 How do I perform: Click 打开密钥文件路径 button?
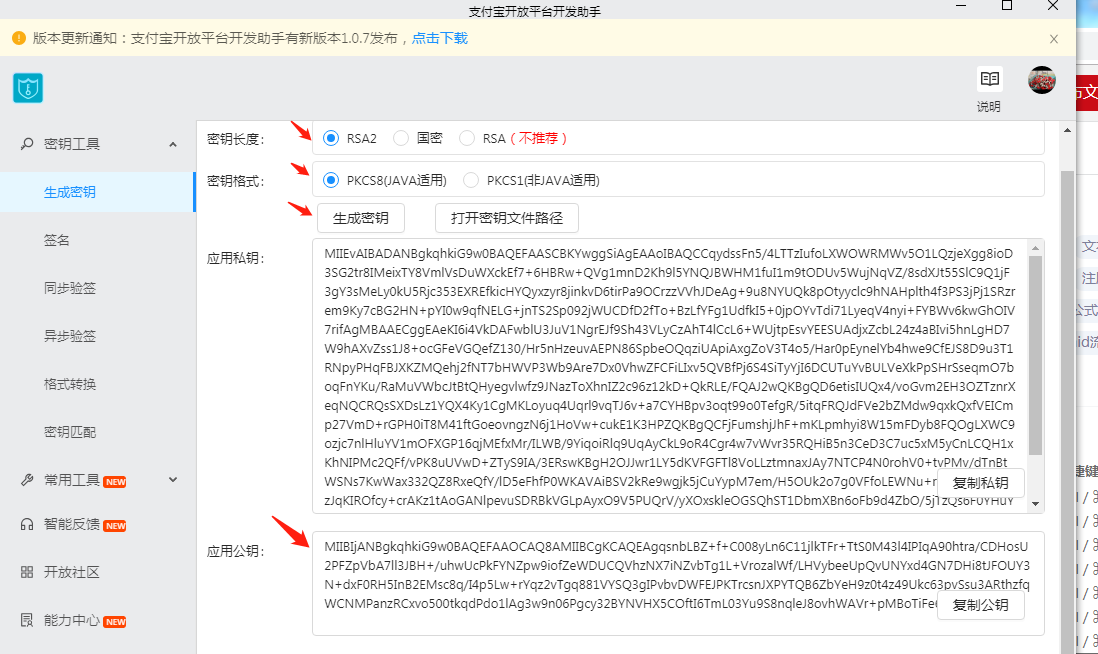coord(507,218)
